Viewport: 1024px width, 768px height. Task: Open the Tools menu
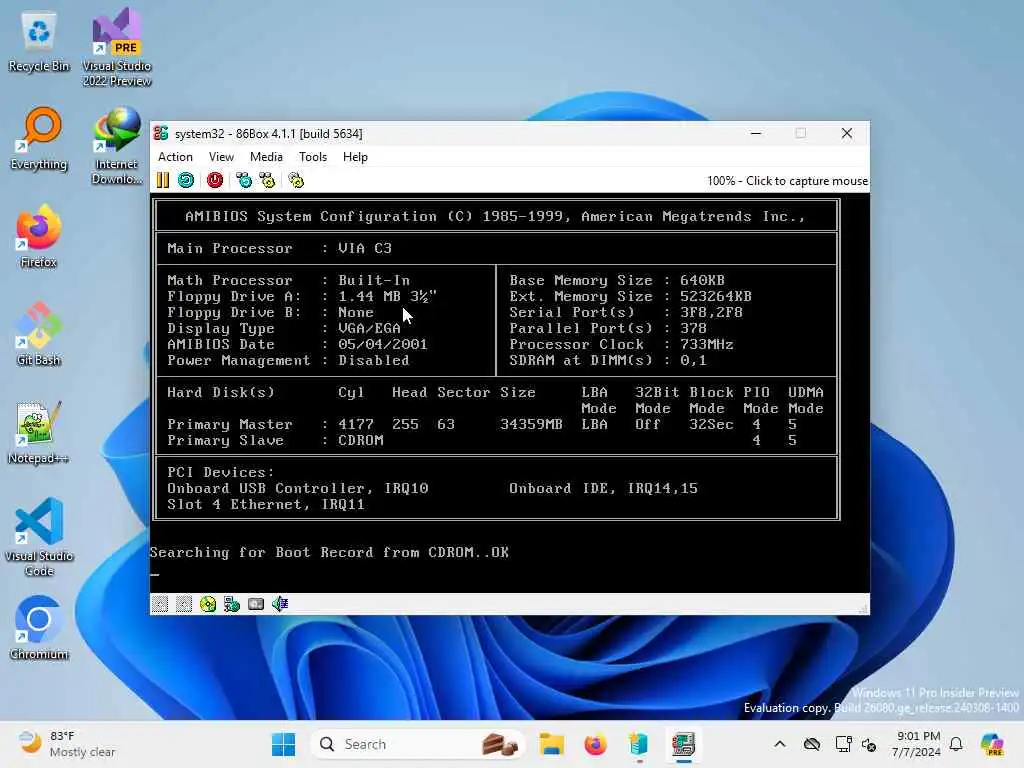313,157
